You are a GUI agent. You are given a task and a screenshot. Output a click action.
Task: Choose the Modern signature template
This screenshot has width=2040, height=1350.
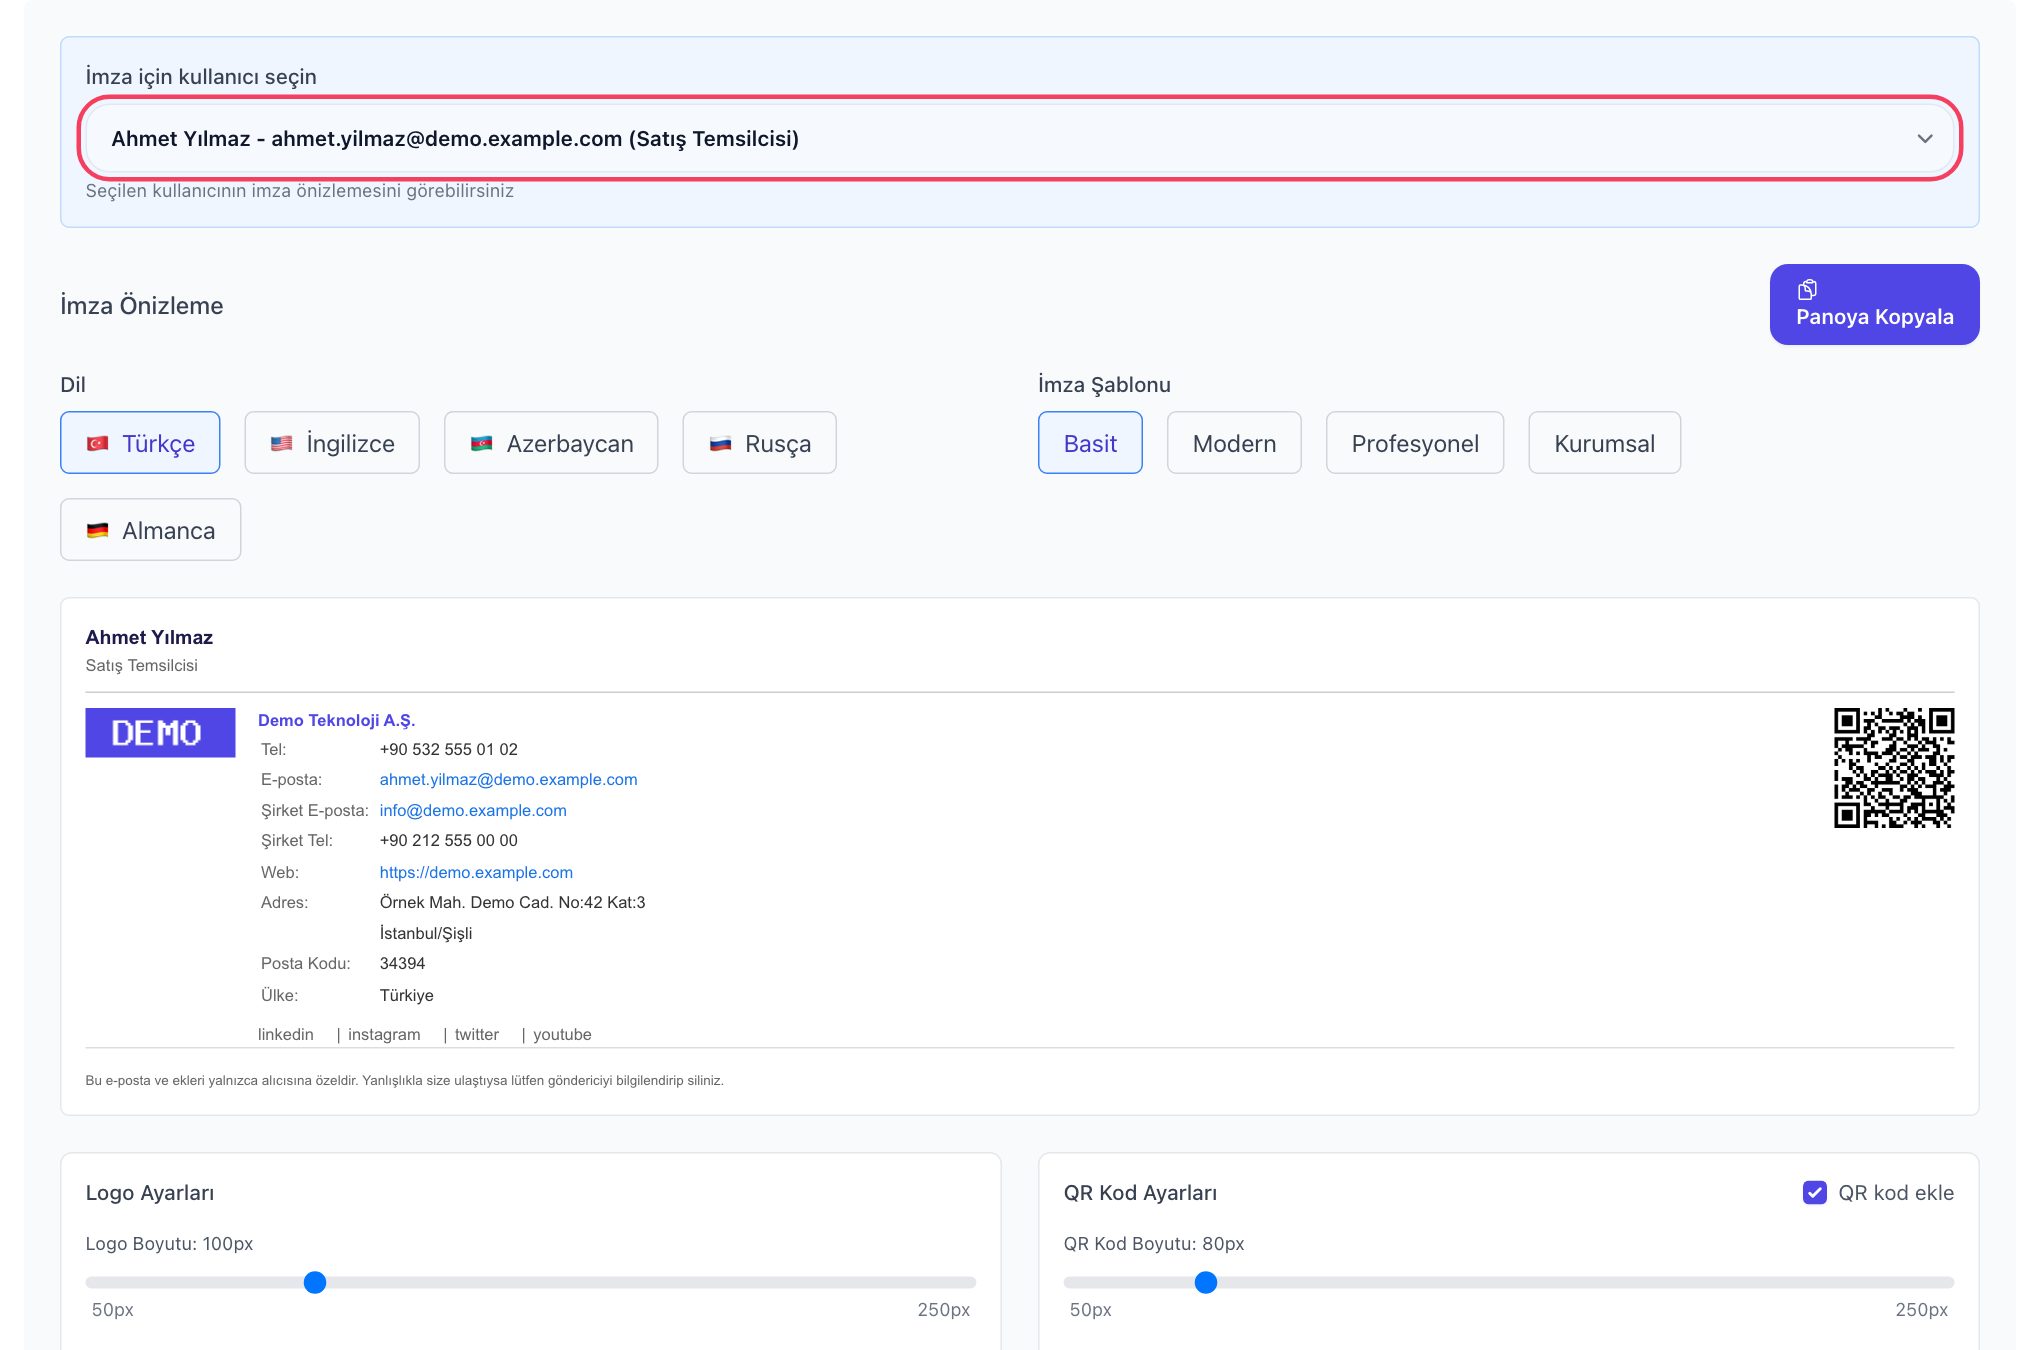(1234, 443)
